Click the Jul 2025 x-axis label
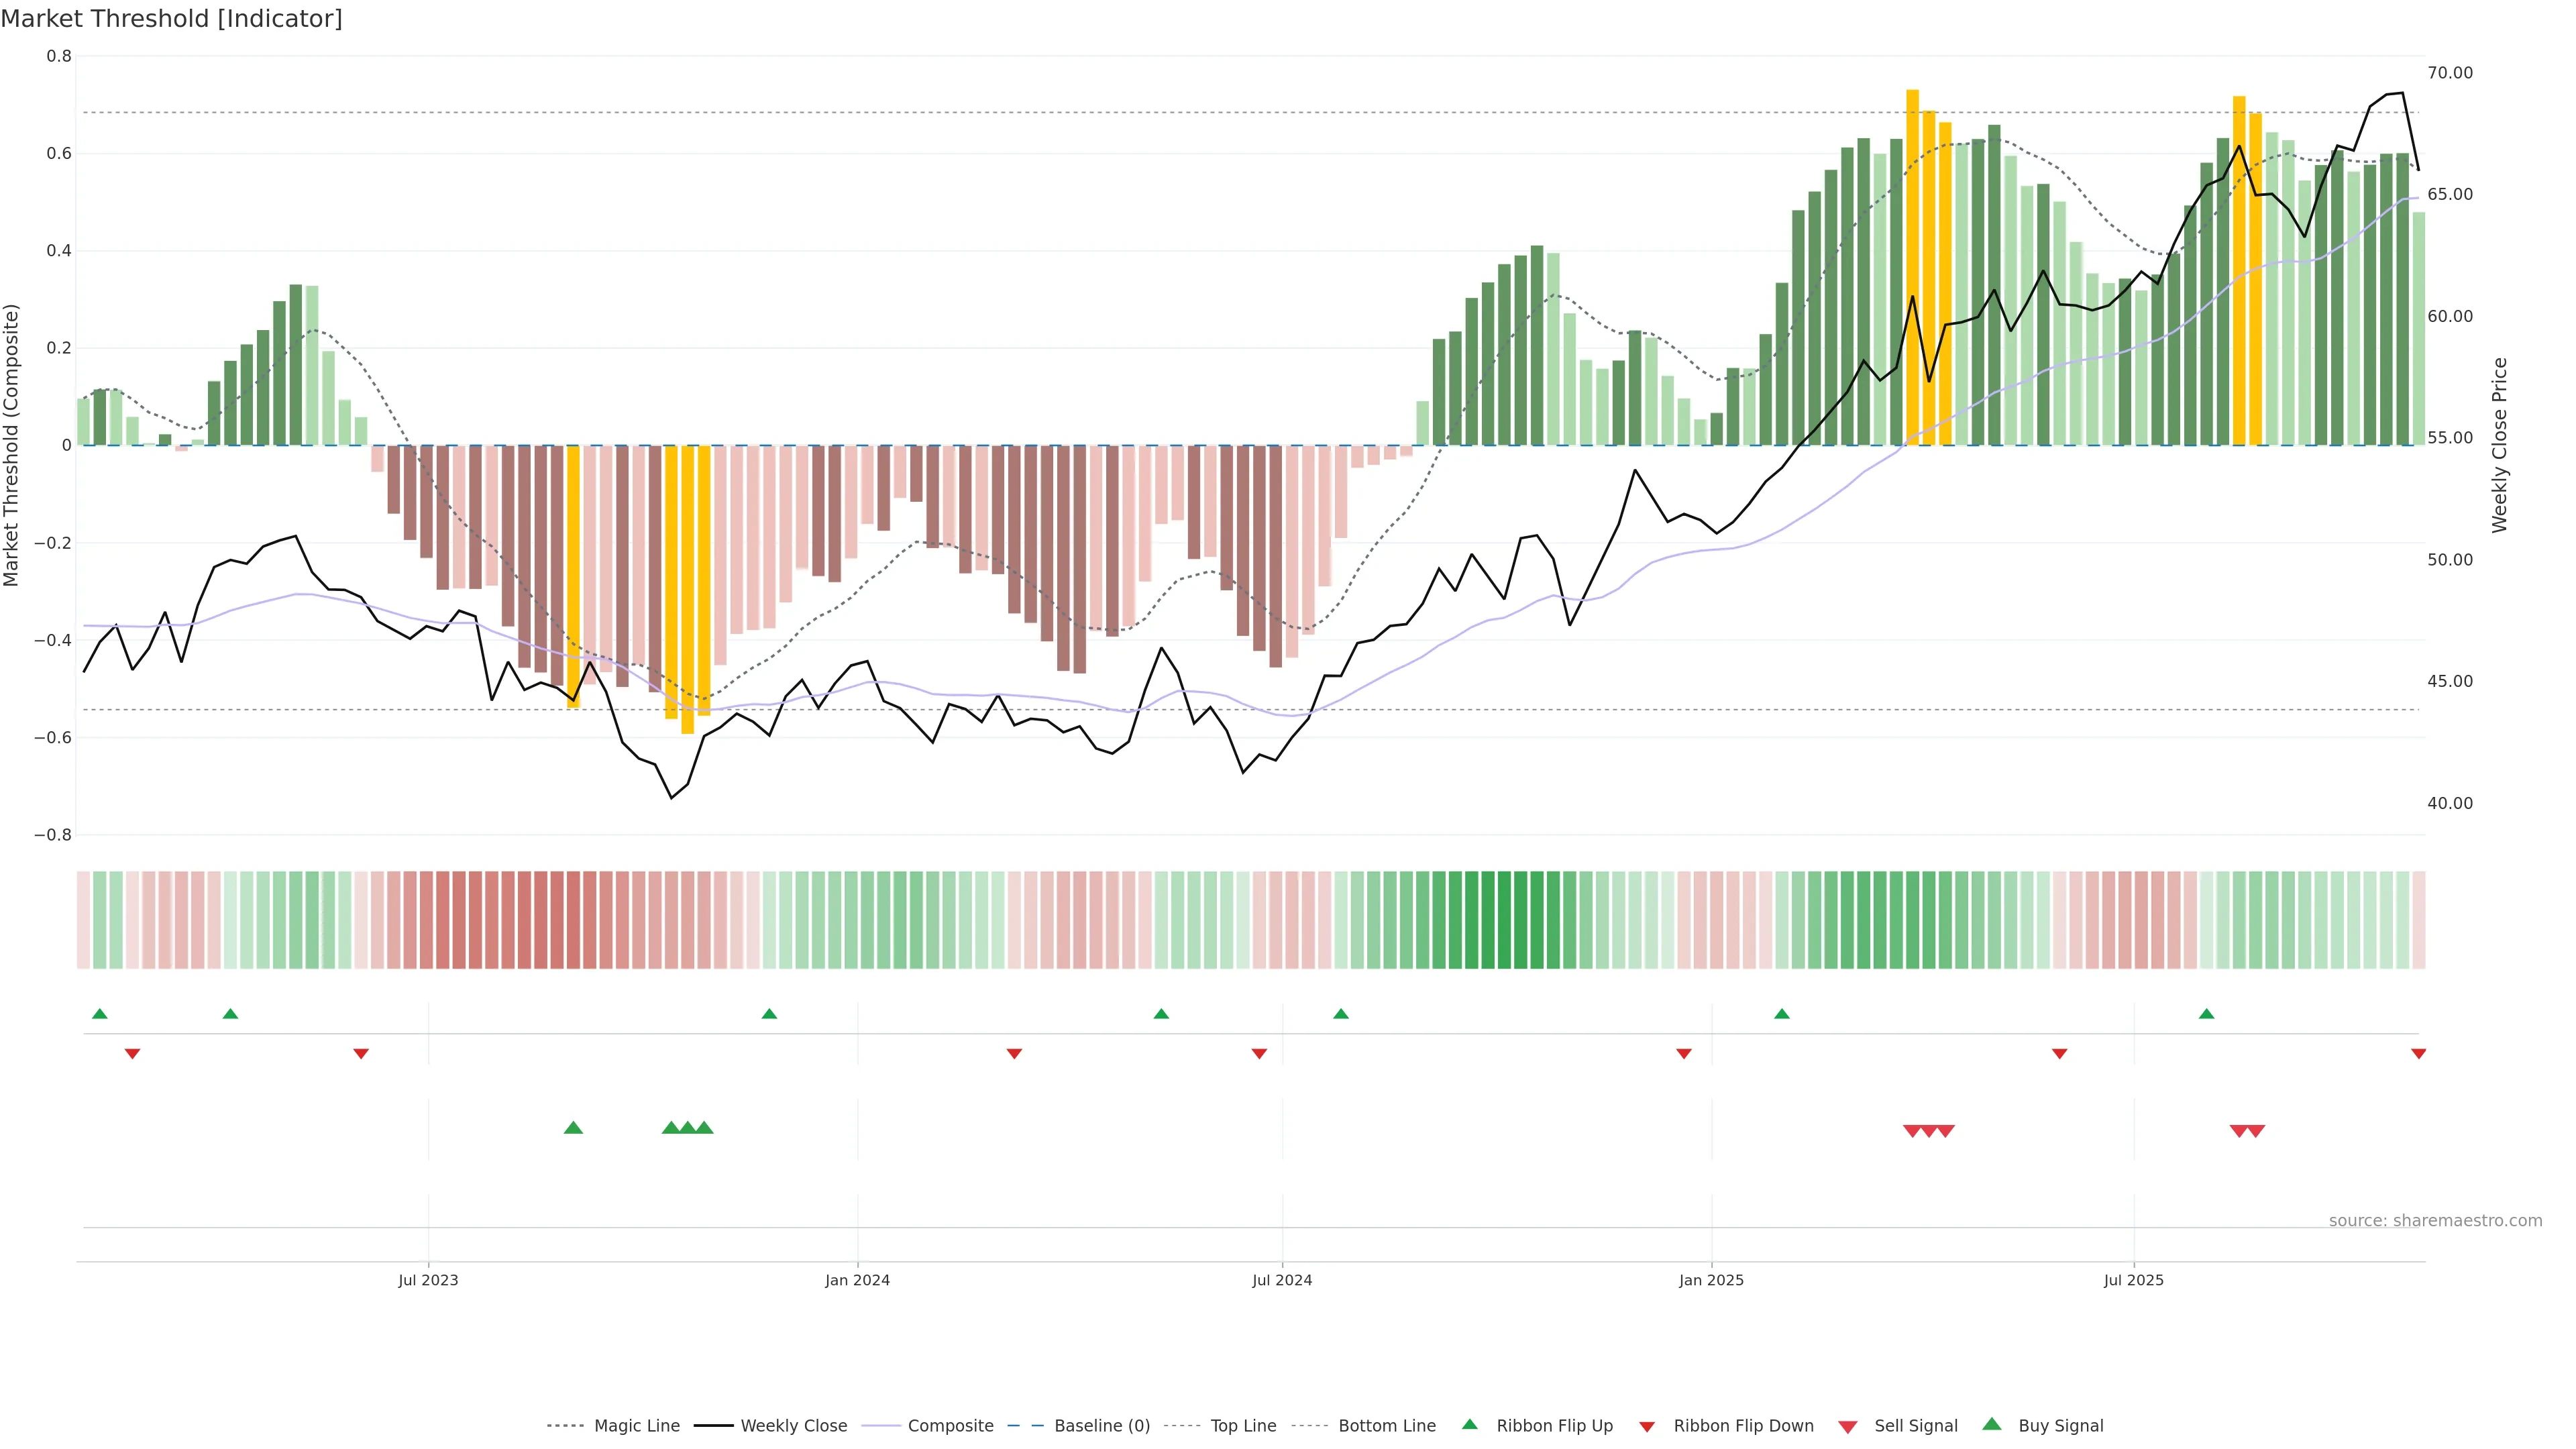 pyautogui.click(x=2133, y=1280)
